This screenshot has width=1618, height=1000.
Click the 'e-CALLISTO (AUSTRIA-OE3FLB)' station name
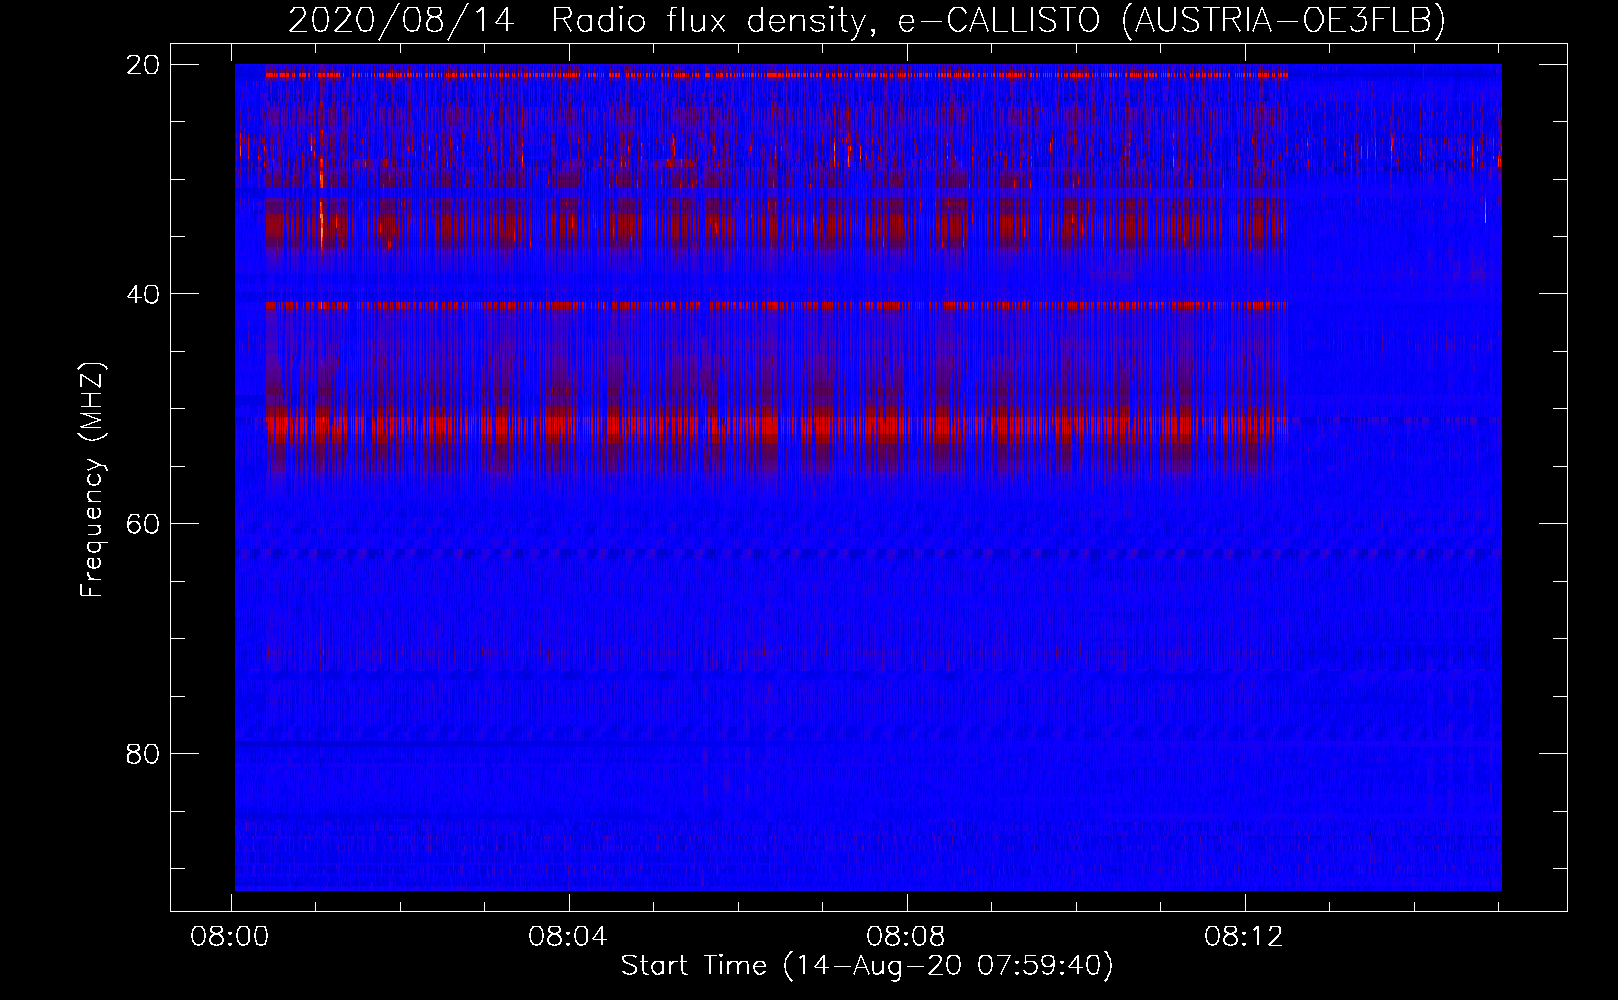pos(1171,21)
